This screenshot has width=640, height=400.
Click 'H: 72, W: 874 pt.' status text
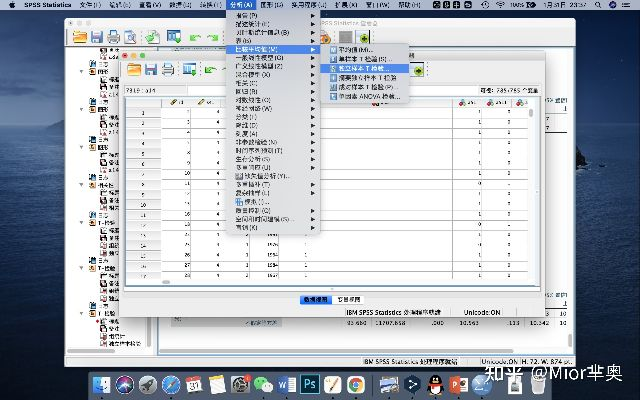pyautogui.click(x=547, y=362)
